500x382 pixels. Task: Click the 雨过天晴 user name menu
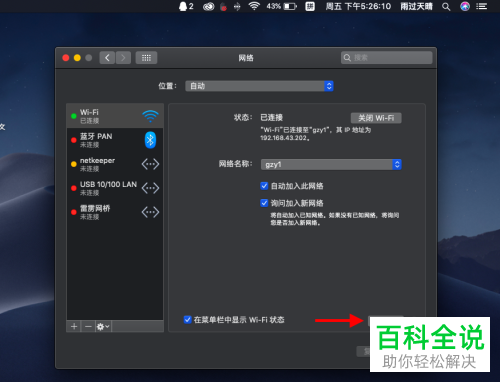coord(416,6)
